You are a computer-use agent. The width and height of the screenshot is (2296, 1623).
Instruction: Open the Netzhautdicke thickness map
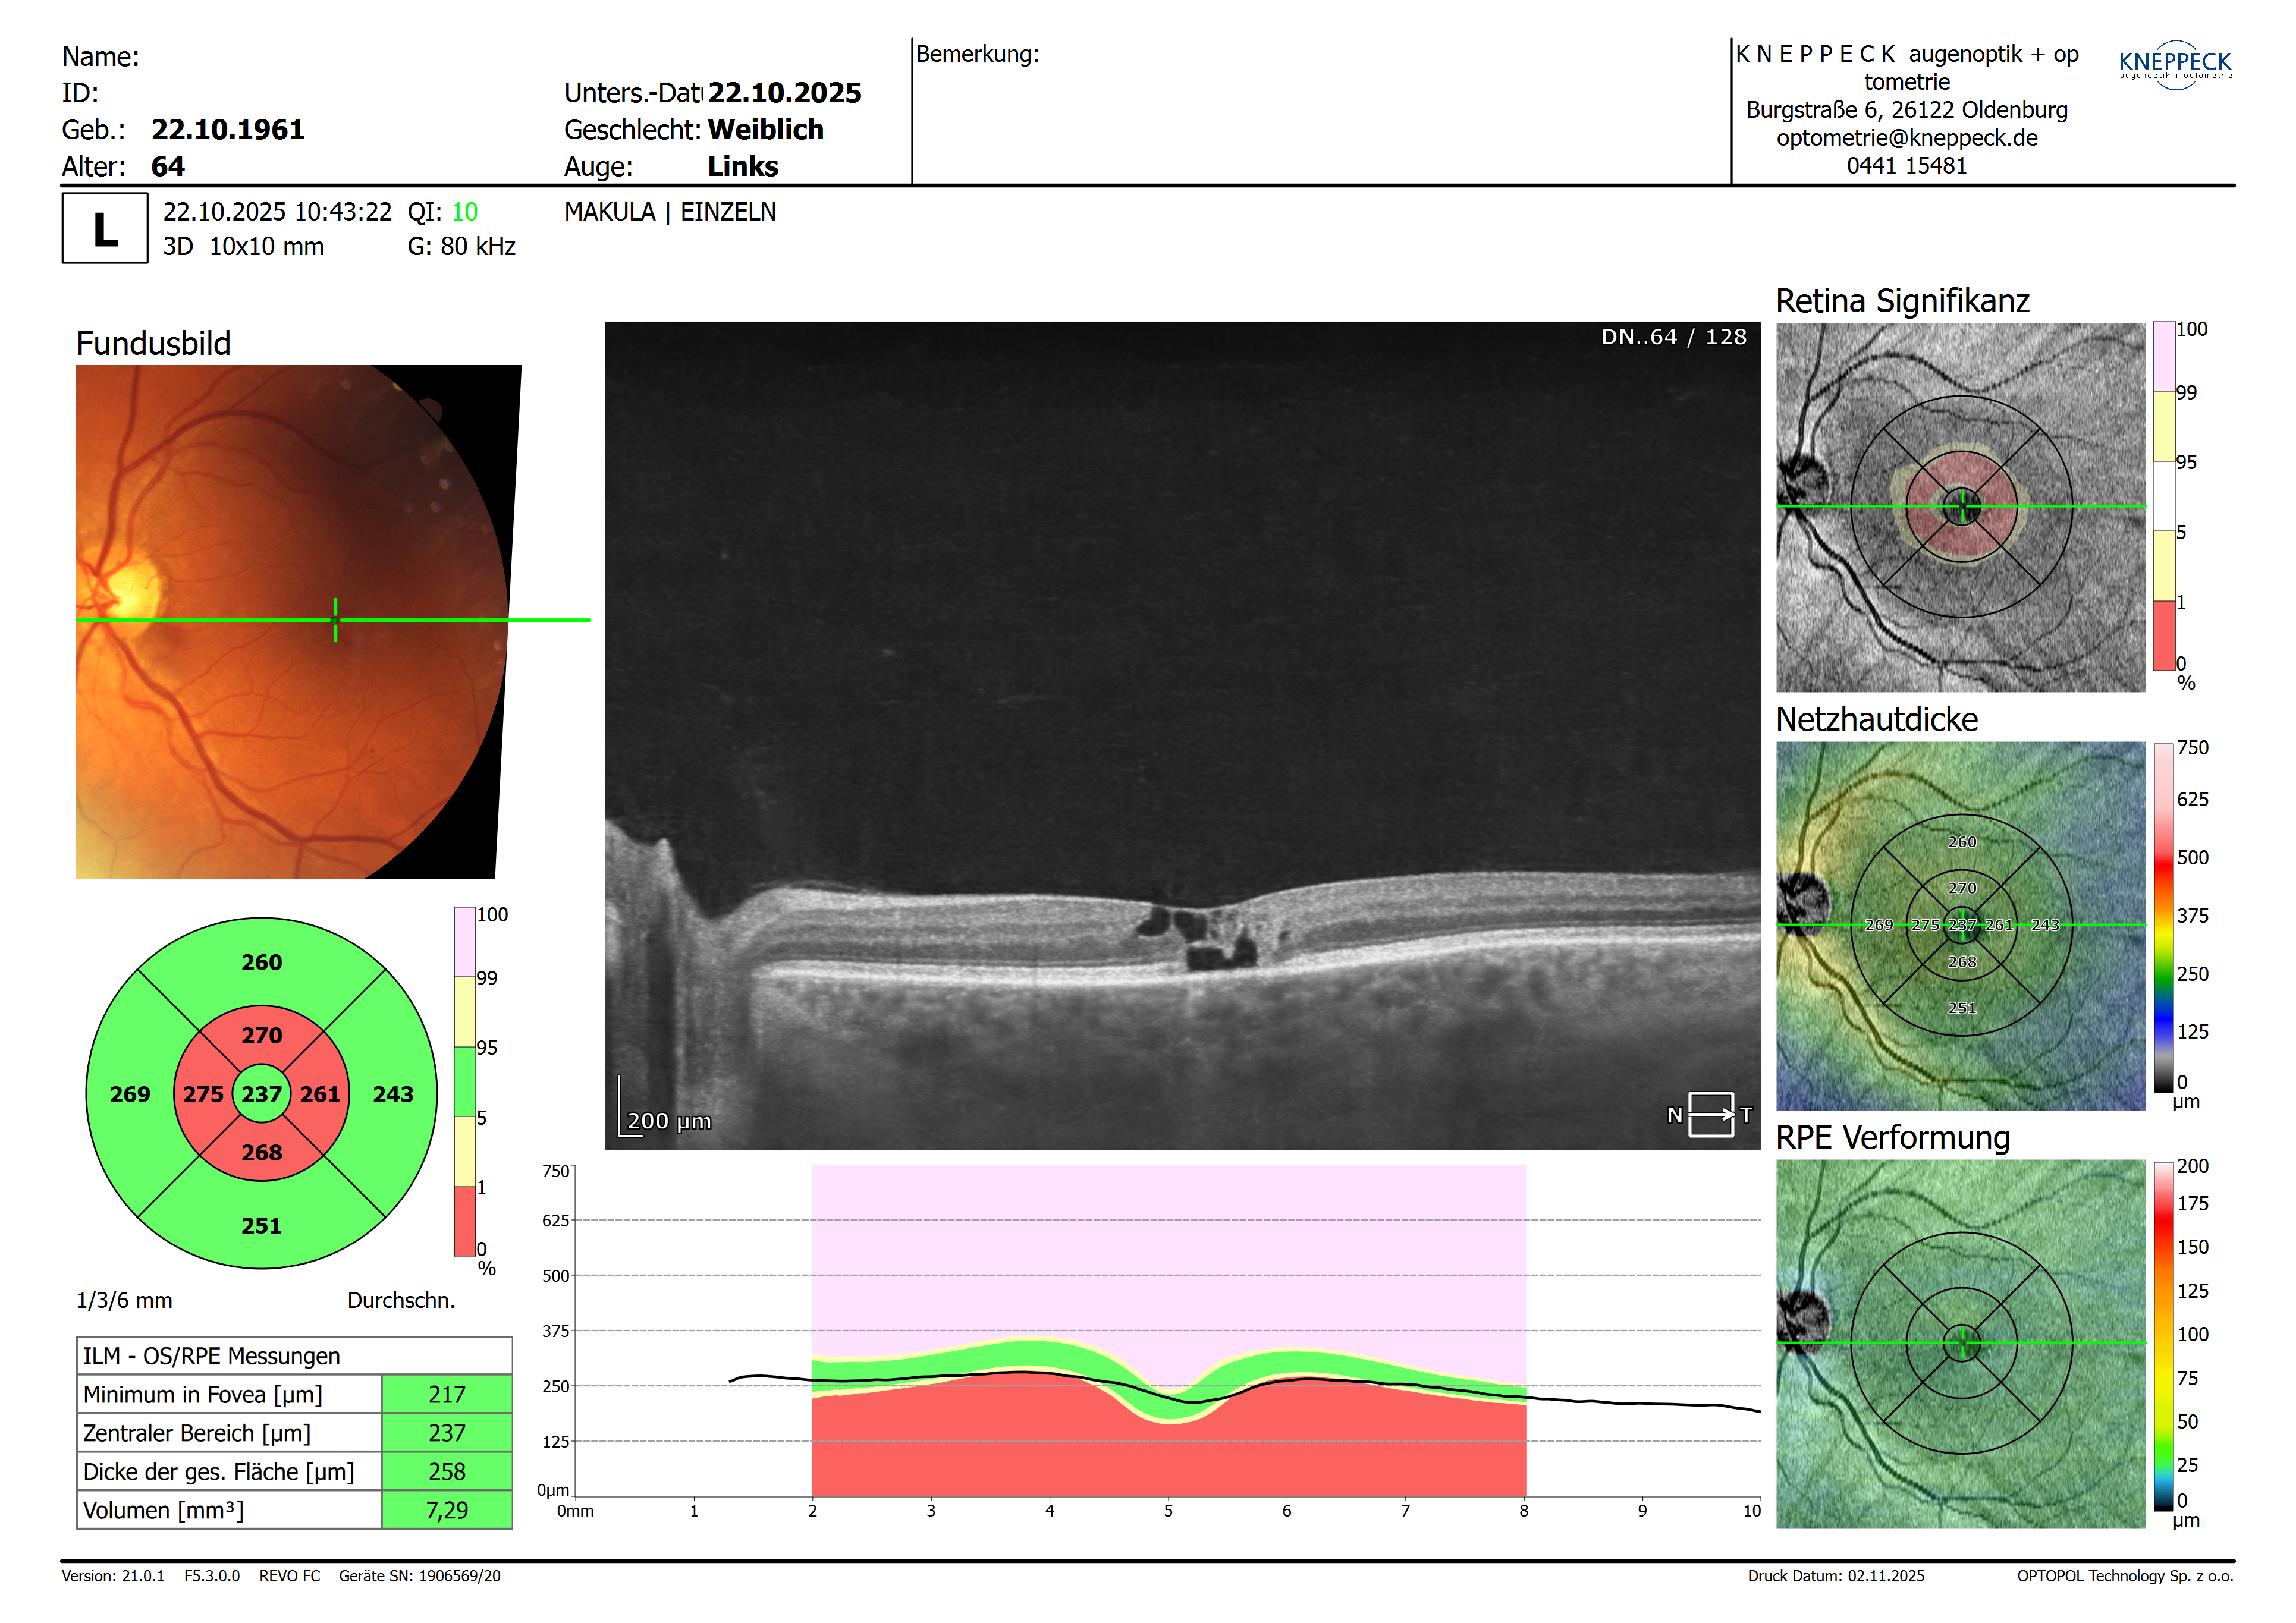1960,925
